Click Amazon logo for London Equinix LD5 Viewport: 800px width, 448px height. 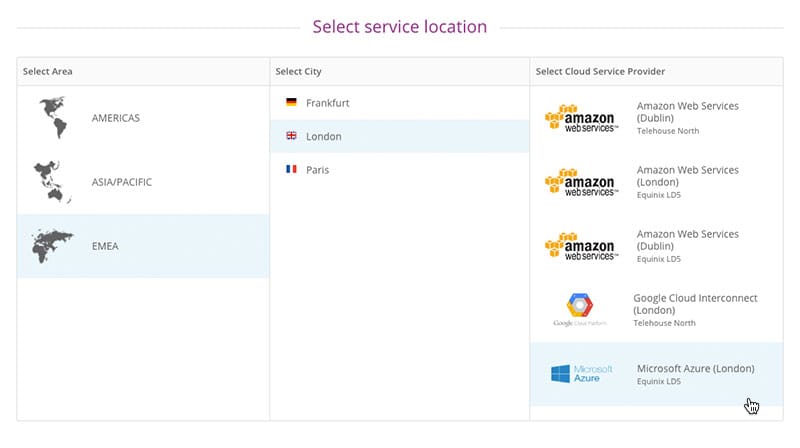tap(581, 182)
